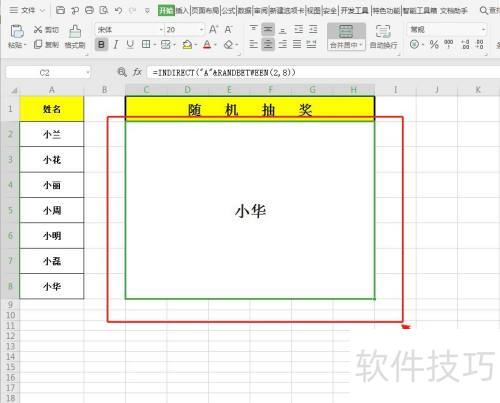Click the formula bar input field
The image size is (500, 403).
click(x=323, y=72)
